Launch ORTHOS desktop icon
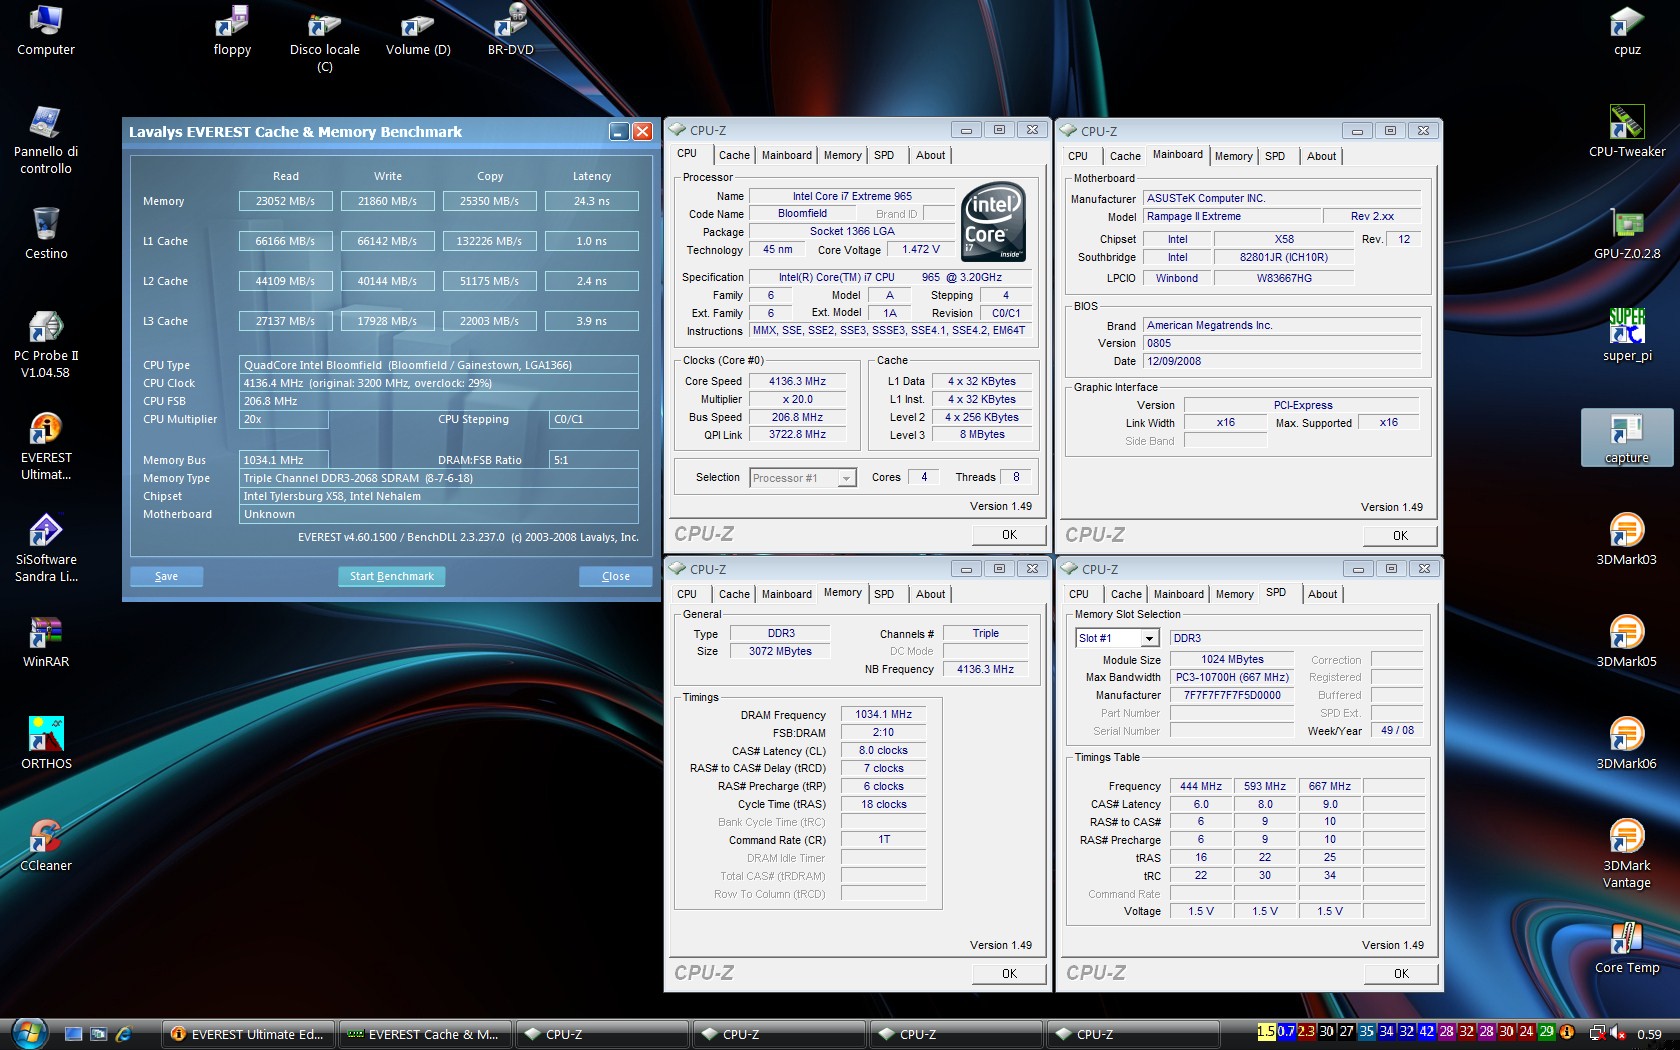This screenshot has width=1680, height=1050. (46, 743)
